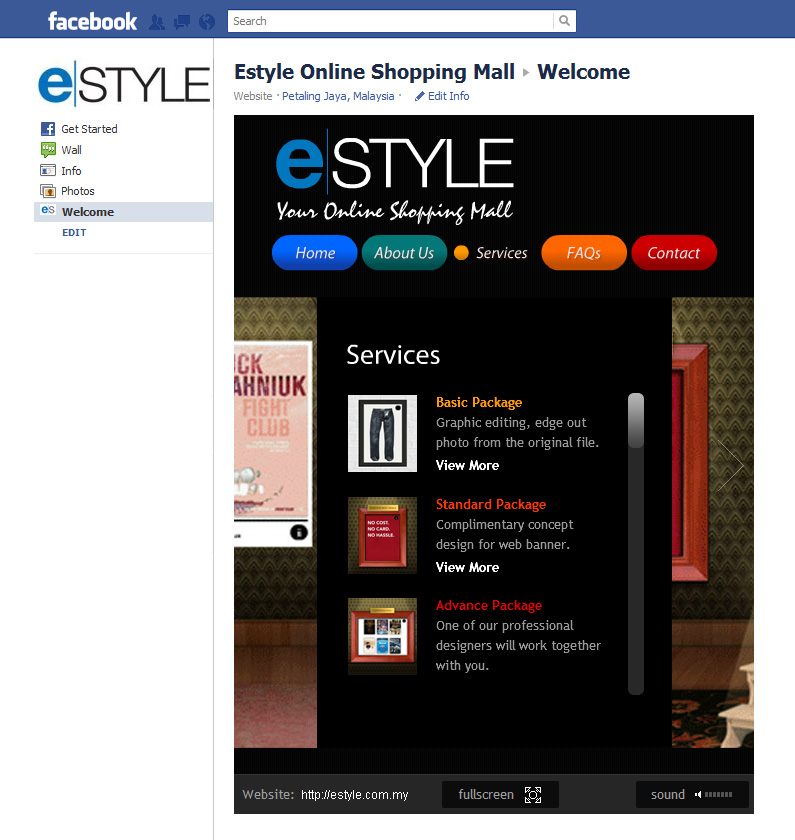
Task: Click the right arrow to next slide
Action: [735, 465]
